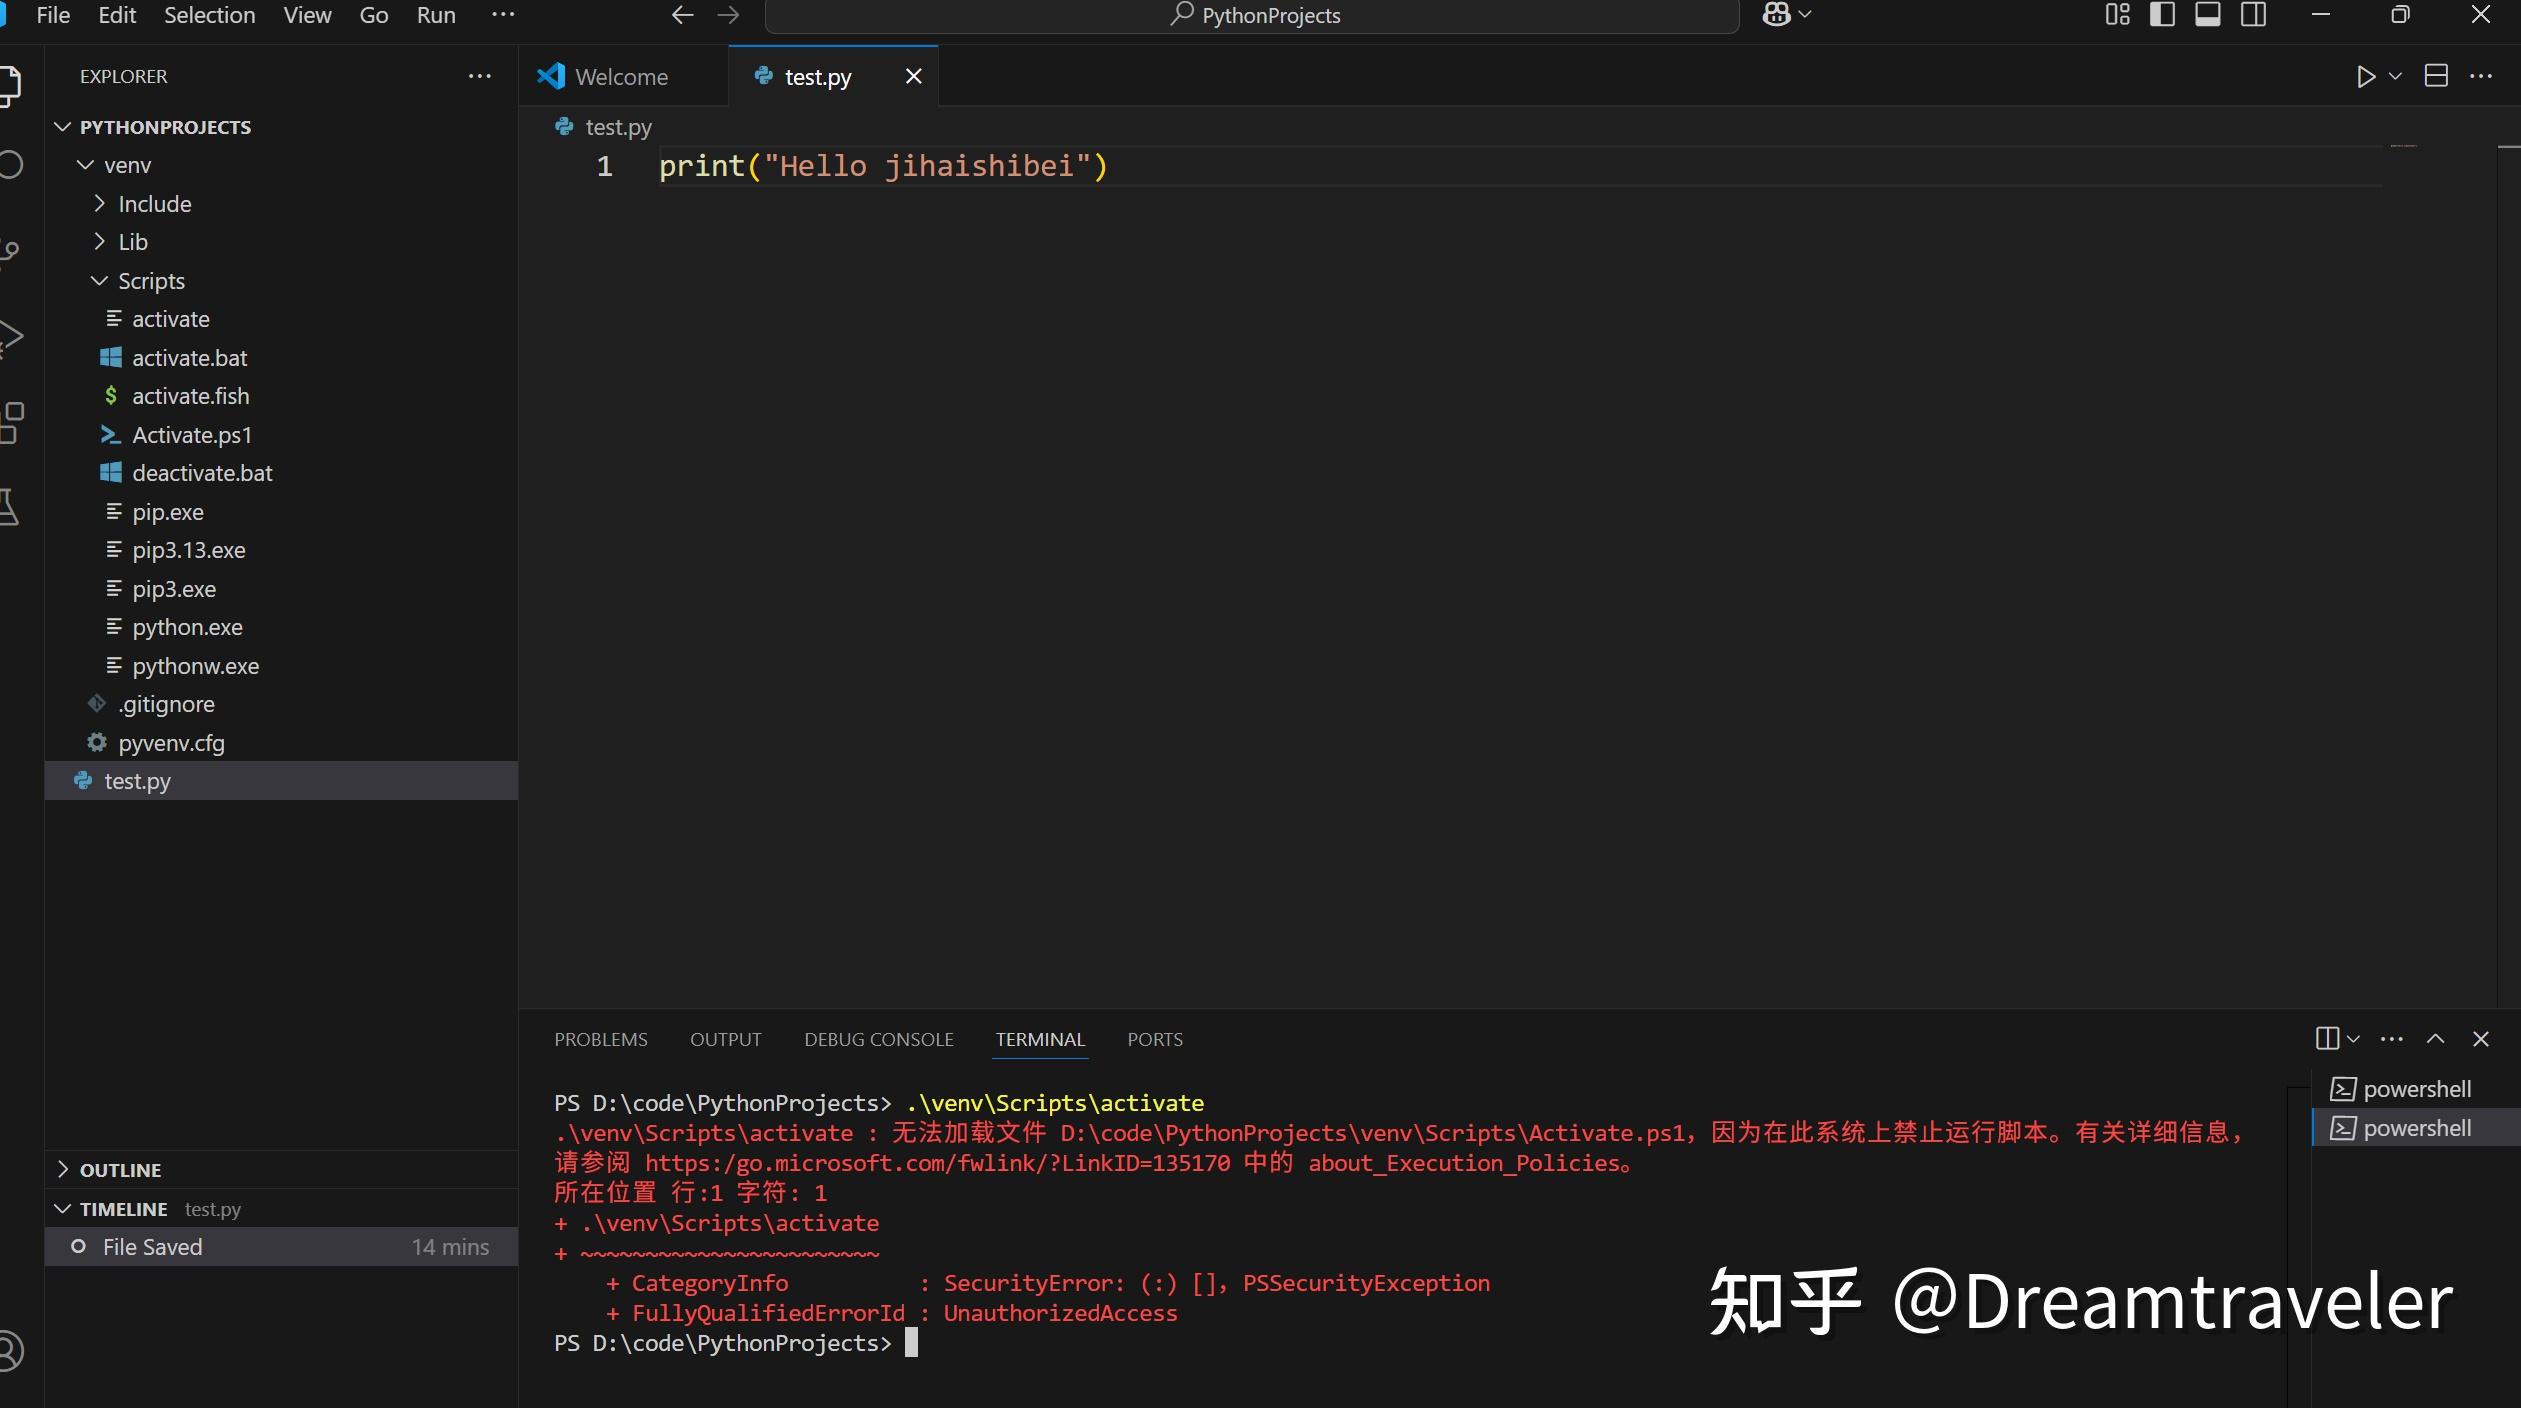Open the Run button dropdown arrow
The height and width of the screenshot is (1408, 2521).
[x=2395, y=76]
